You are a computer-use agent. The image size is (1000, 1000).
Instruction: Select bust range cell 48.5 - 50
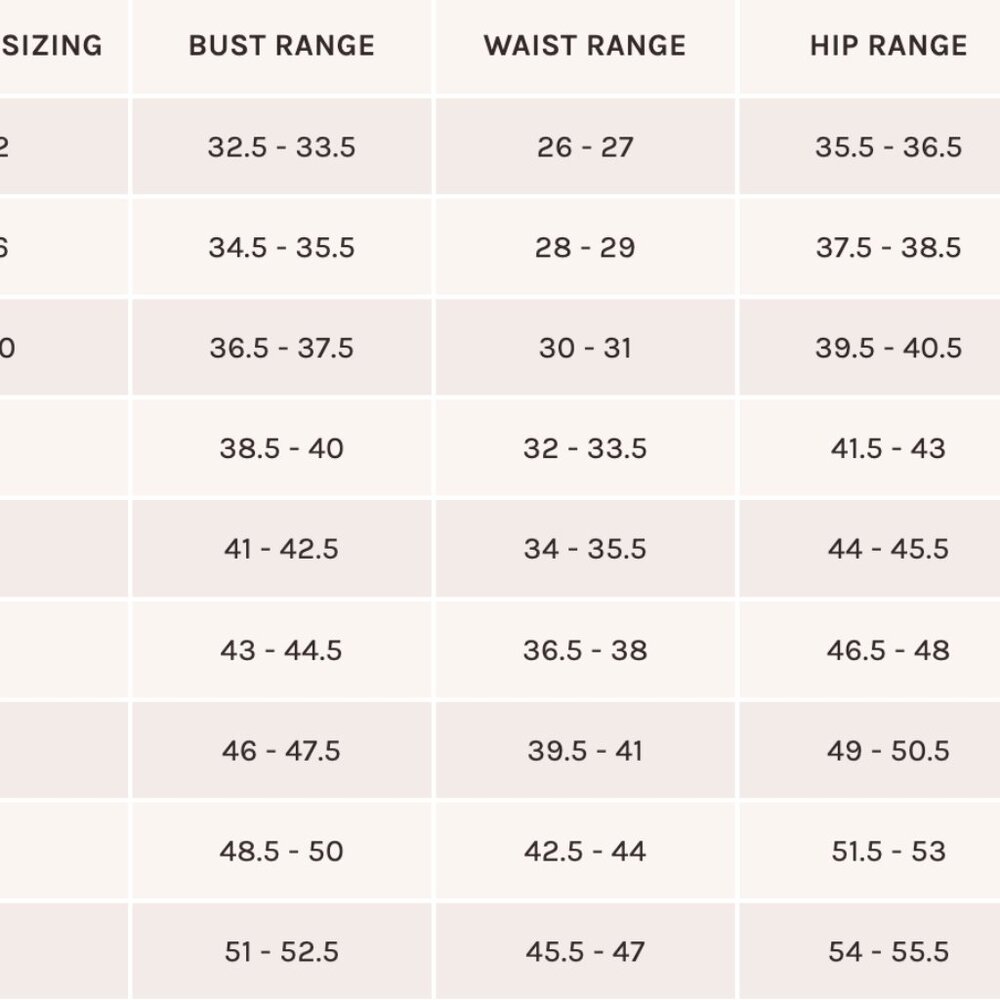(281, 851)
